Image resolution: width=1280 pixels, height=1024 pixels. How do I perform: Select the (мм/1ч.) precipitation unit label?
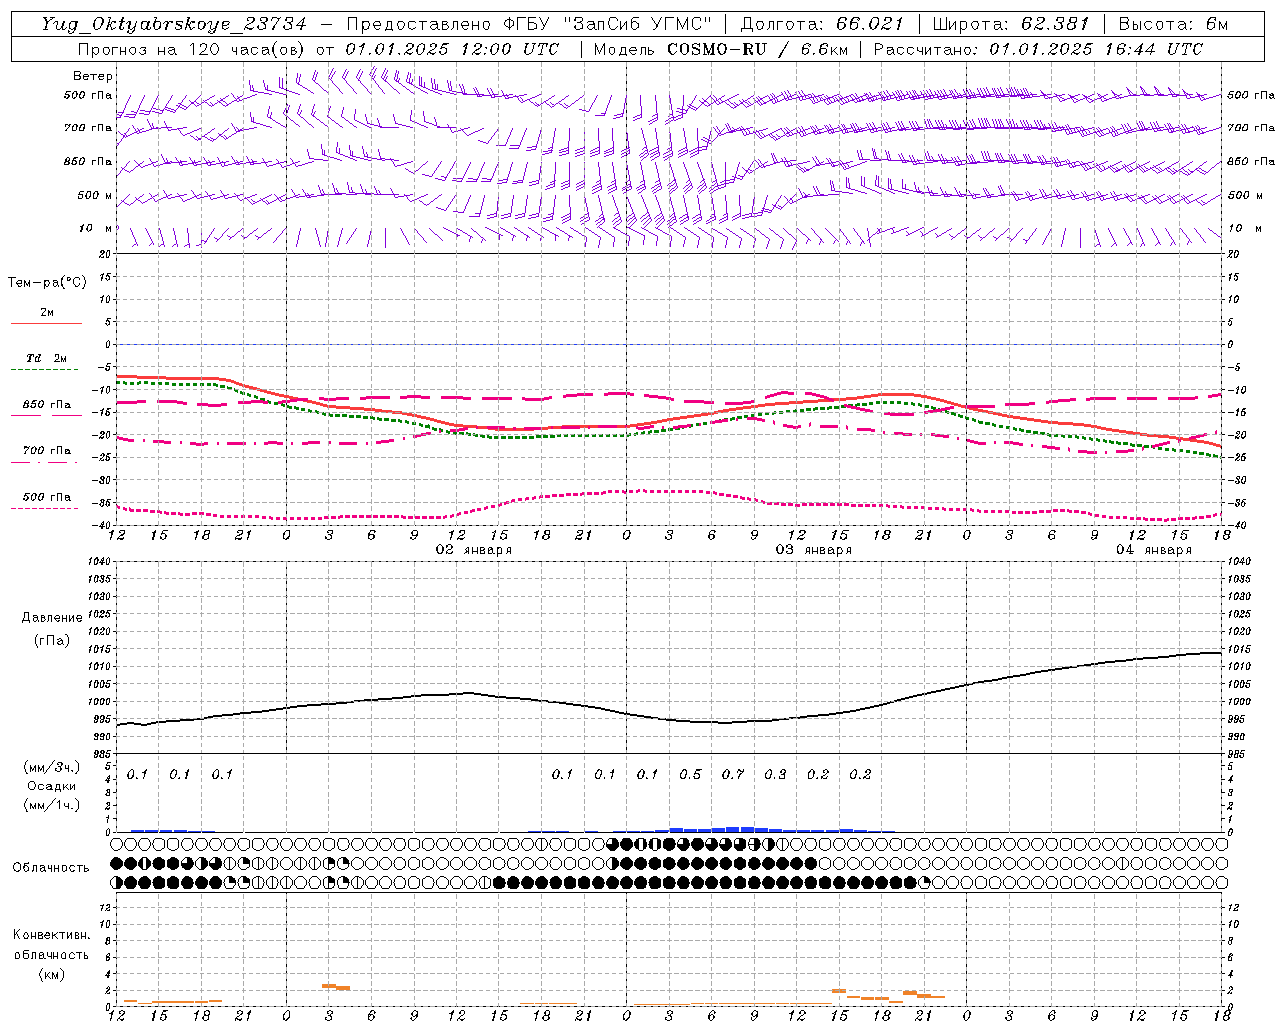pyautogui.click(x=52, y=805)
